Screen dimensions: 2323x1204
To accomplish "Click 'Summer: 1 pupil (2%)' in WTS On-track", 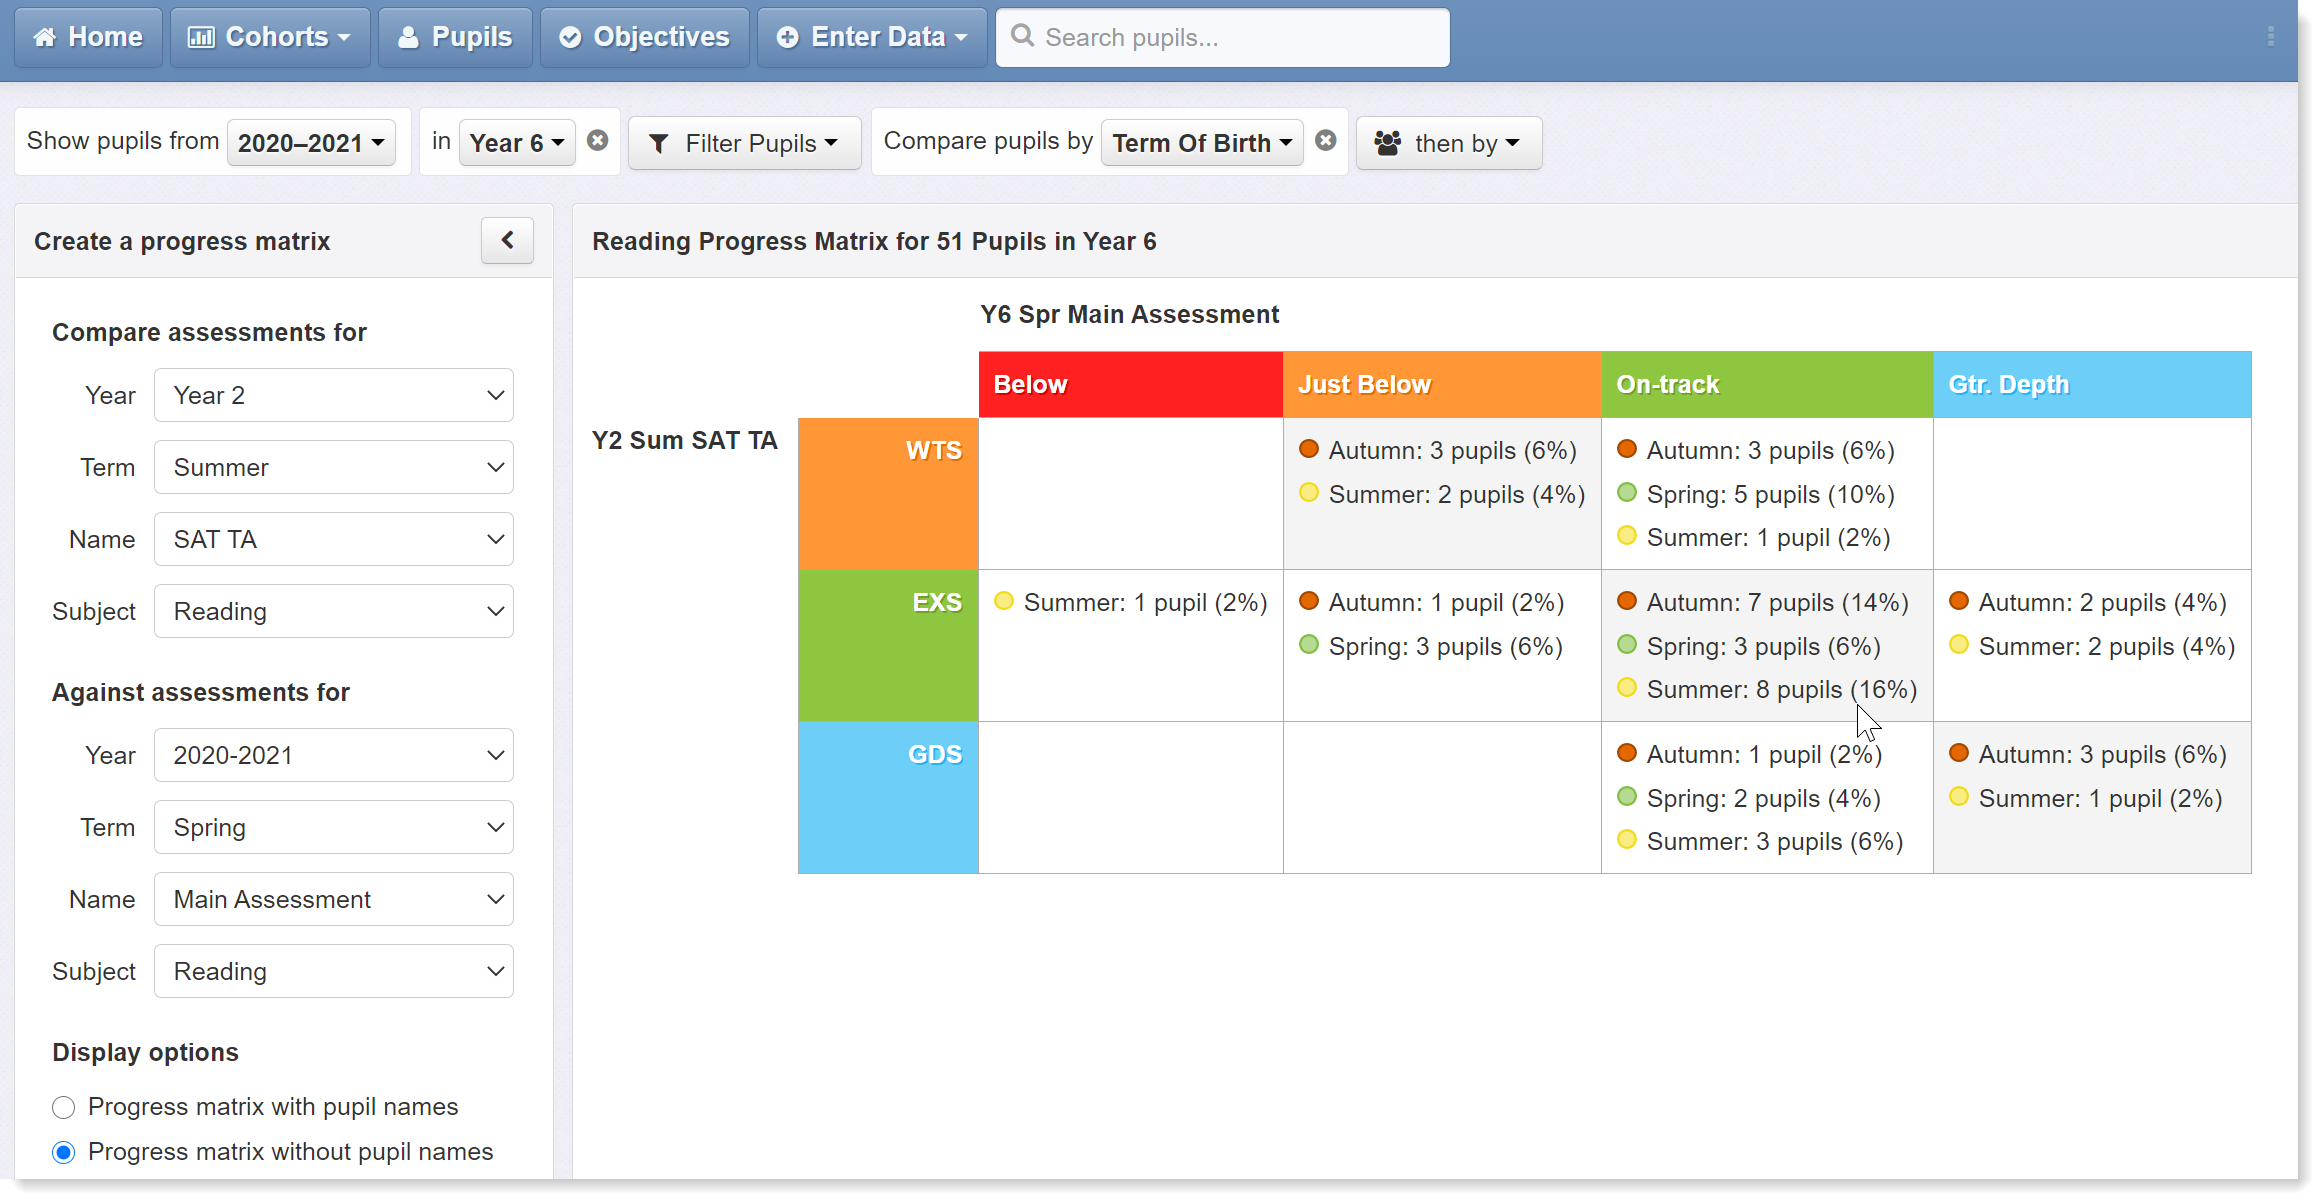I will point(1768,538).
